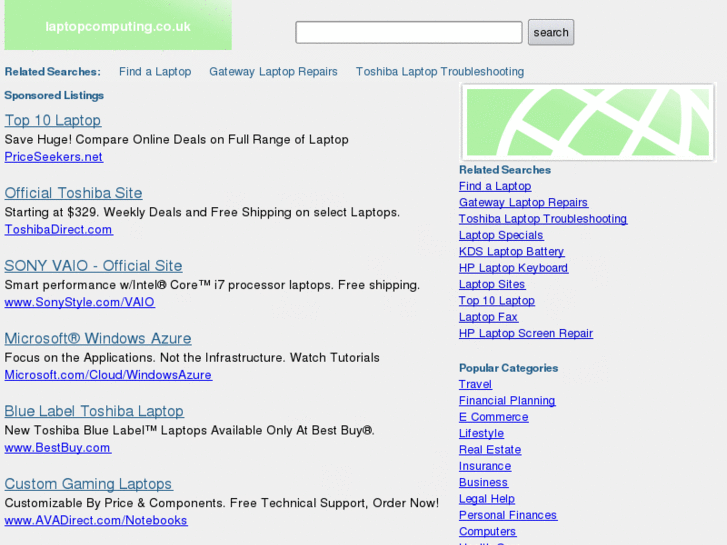Image resolution: width=727 pixels, height=545 pixels.
Task: Open the Top 10 Laptop sponsored listing title
Action: (x=53, y=120)
